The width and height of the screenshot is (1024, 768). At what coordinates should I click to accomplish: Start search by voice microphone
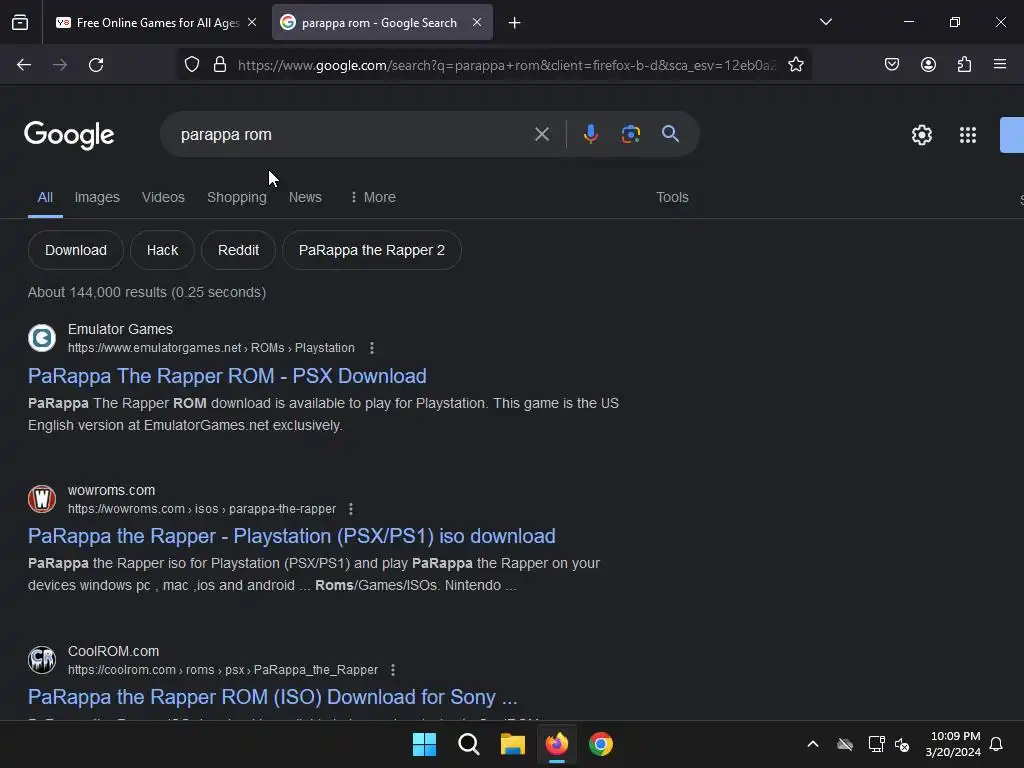click(590, 135)
